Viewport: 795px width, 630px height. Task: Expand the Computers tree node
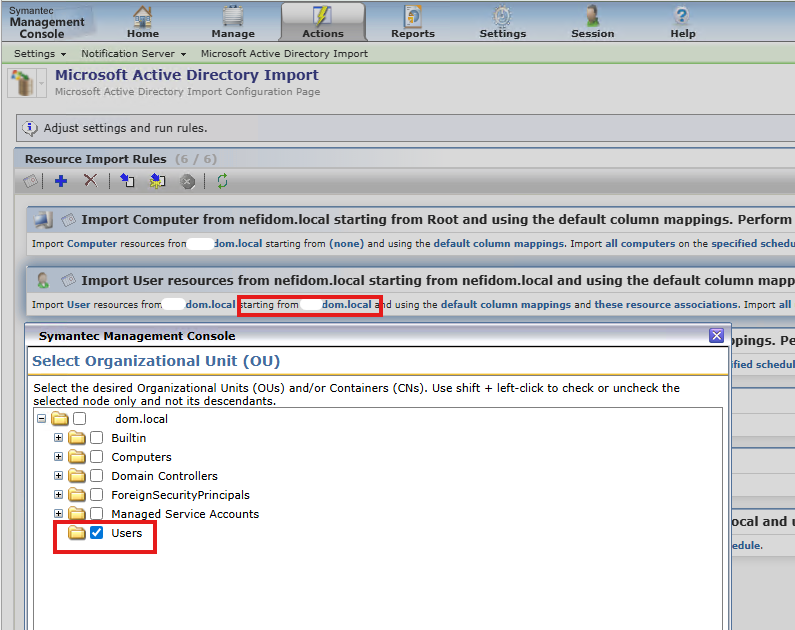pyautogui.click(x=58, y=457)
